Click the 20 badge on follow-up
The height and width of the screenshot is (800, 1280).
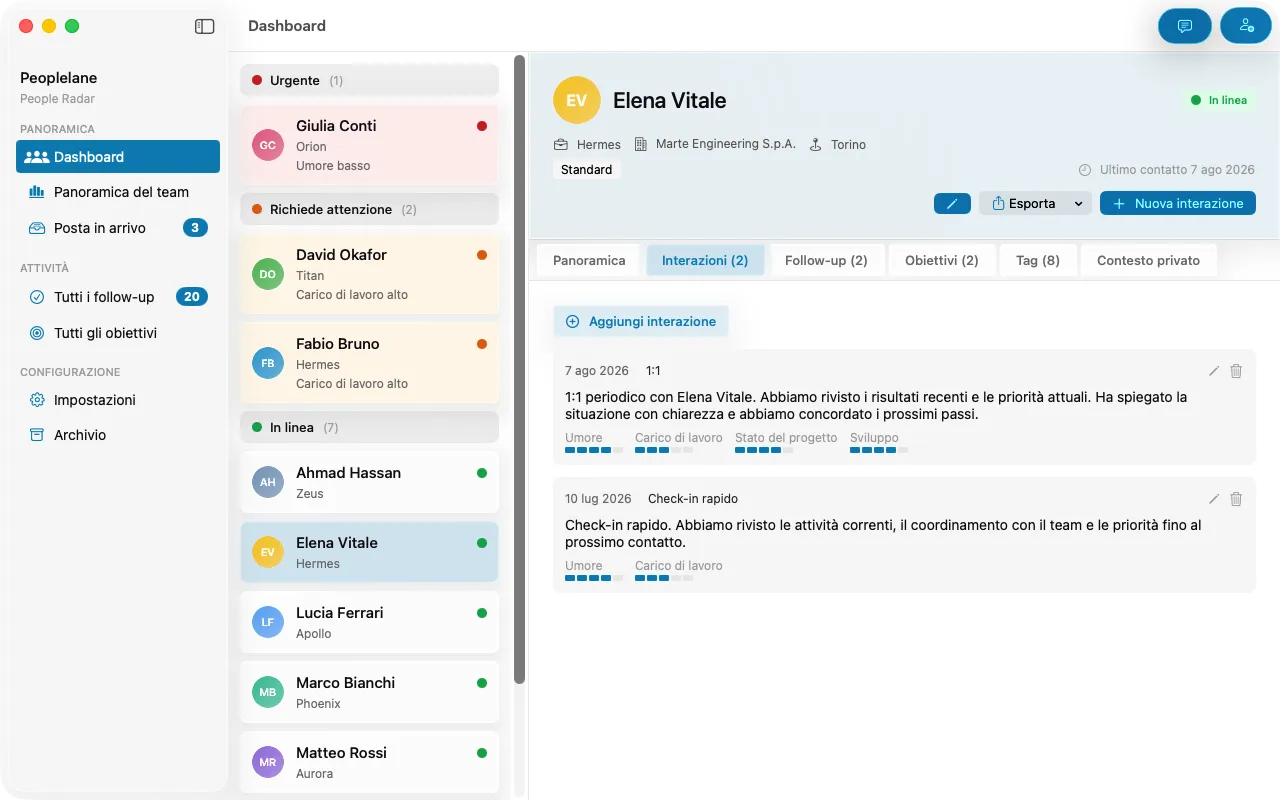[x=192, y=297]
